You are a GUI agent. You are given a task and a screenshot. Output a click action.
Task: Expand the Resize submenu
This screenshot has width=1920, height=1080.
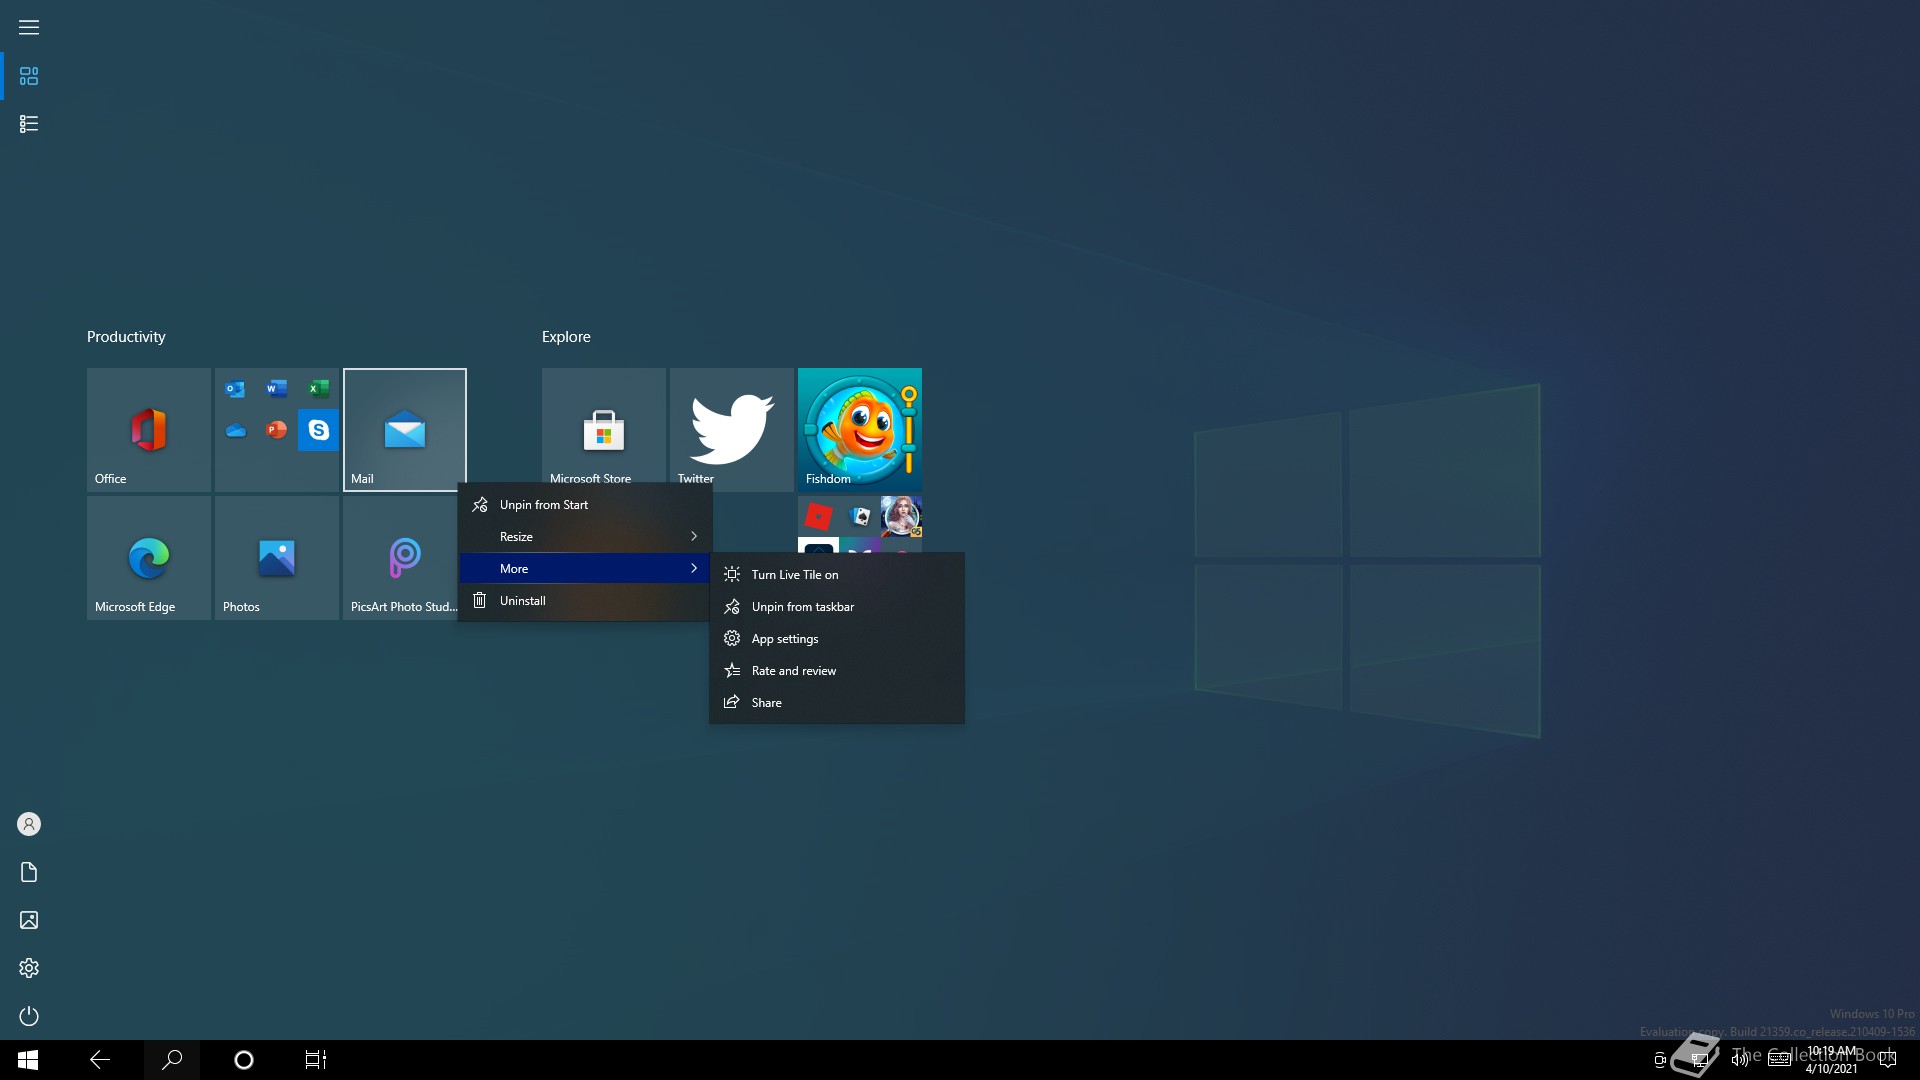(585, 537)
